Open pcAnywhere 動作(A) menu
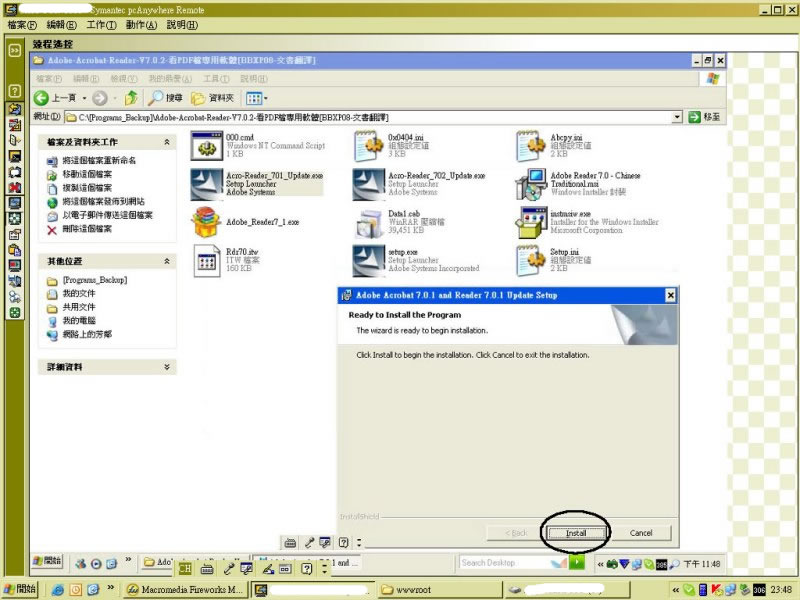 click(141, 25)
